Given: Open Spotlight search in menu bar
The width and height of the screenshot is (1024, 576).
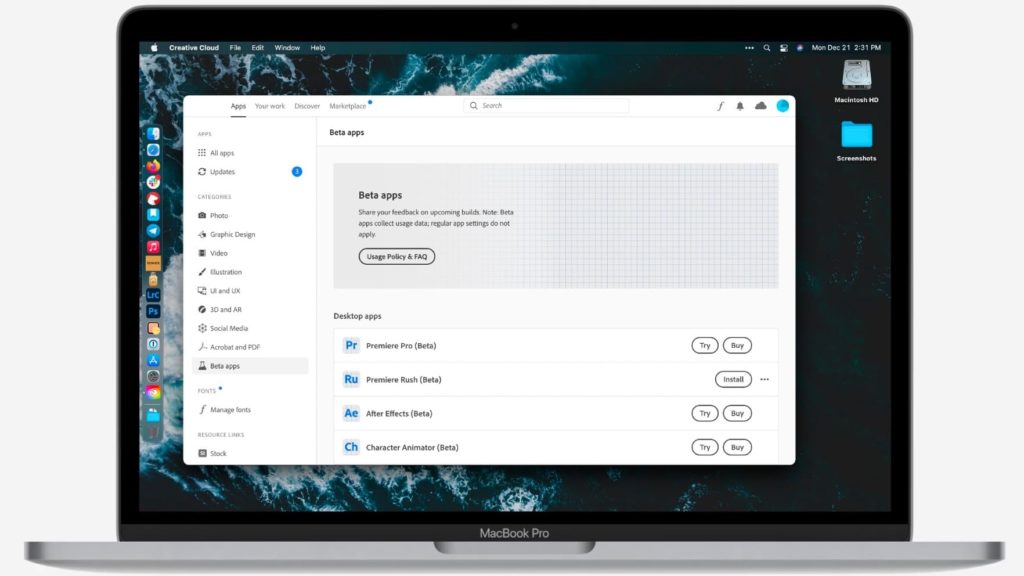Looking at the screenshot, I should click(767, 48).
